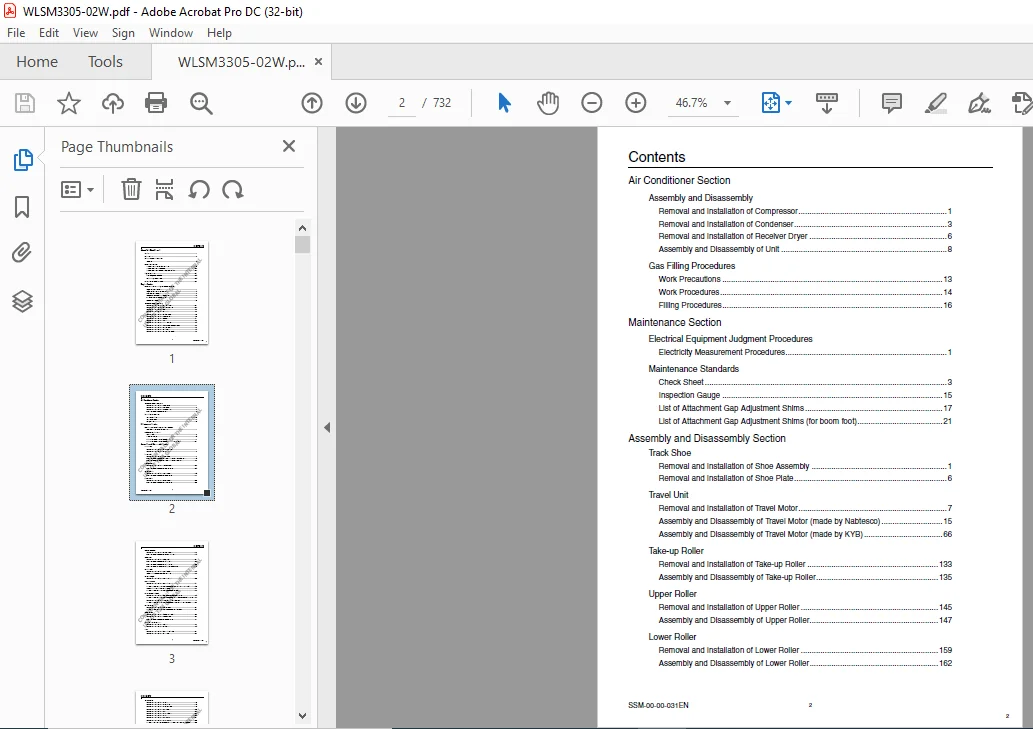Click the fit page view icon
Screen dimensions: 1033x729
click(x=771, y=103)
